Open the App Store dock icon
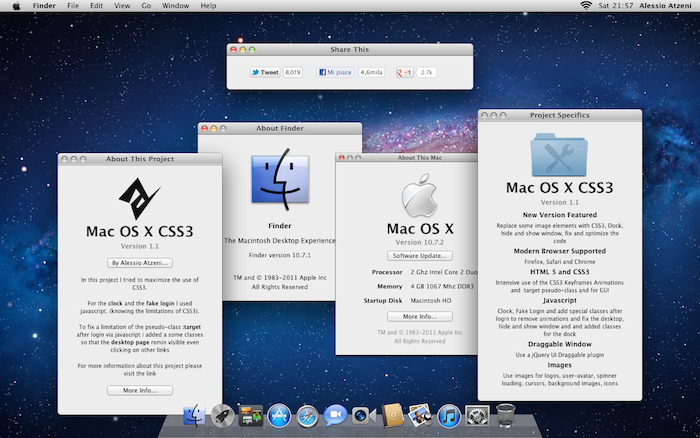This screenshot has height=438, width=700. [x=279, y=416]
